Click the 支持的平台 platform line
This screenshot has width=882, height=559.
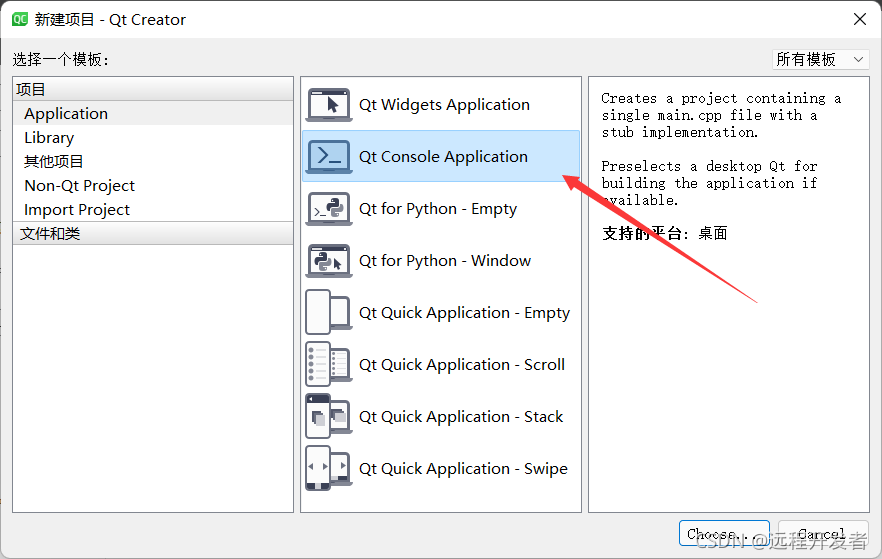[x=664, y=233]
